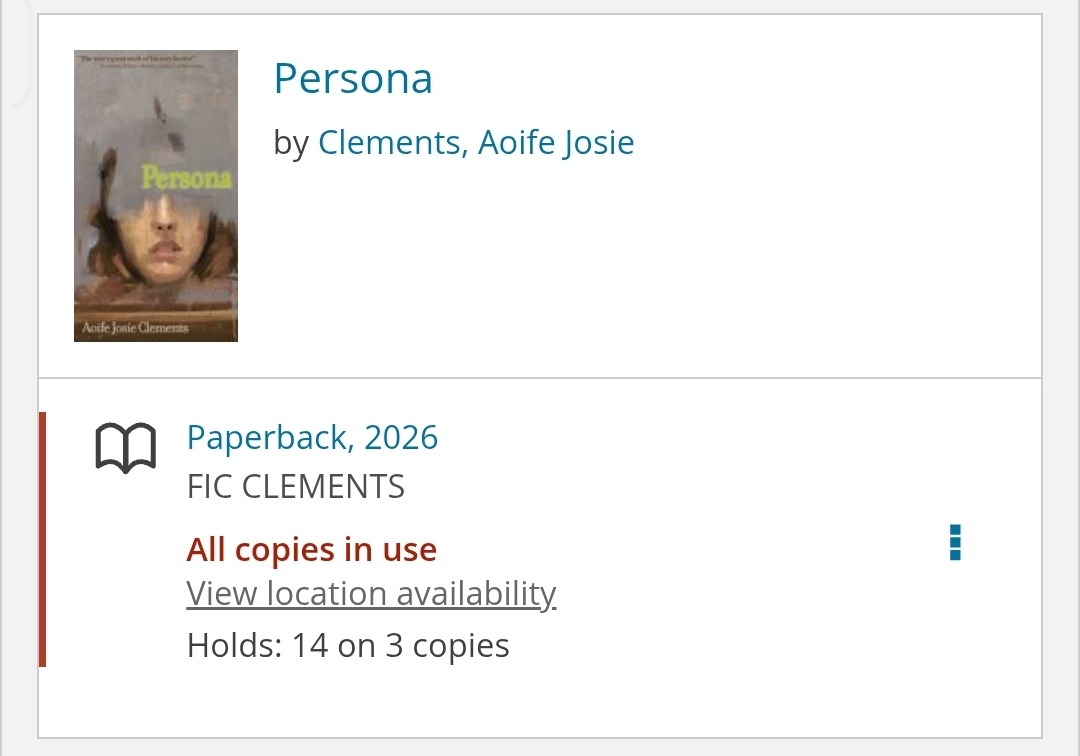1080x756 pixels.
Task: Click the red All copies in use status
Action: click(x=312, y=550)
